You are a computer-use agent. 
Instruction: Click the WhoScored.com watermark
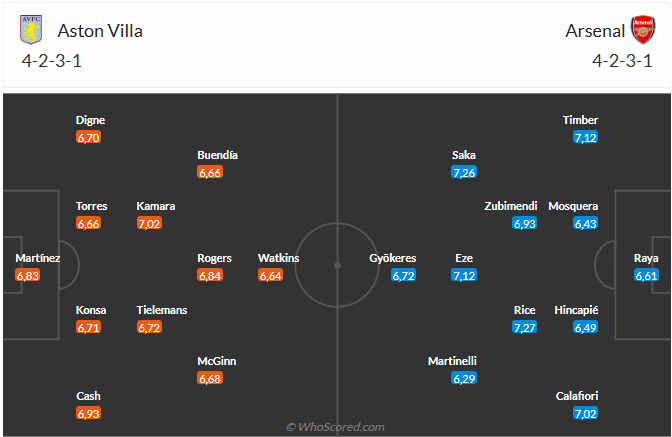[x=336, y=427]
